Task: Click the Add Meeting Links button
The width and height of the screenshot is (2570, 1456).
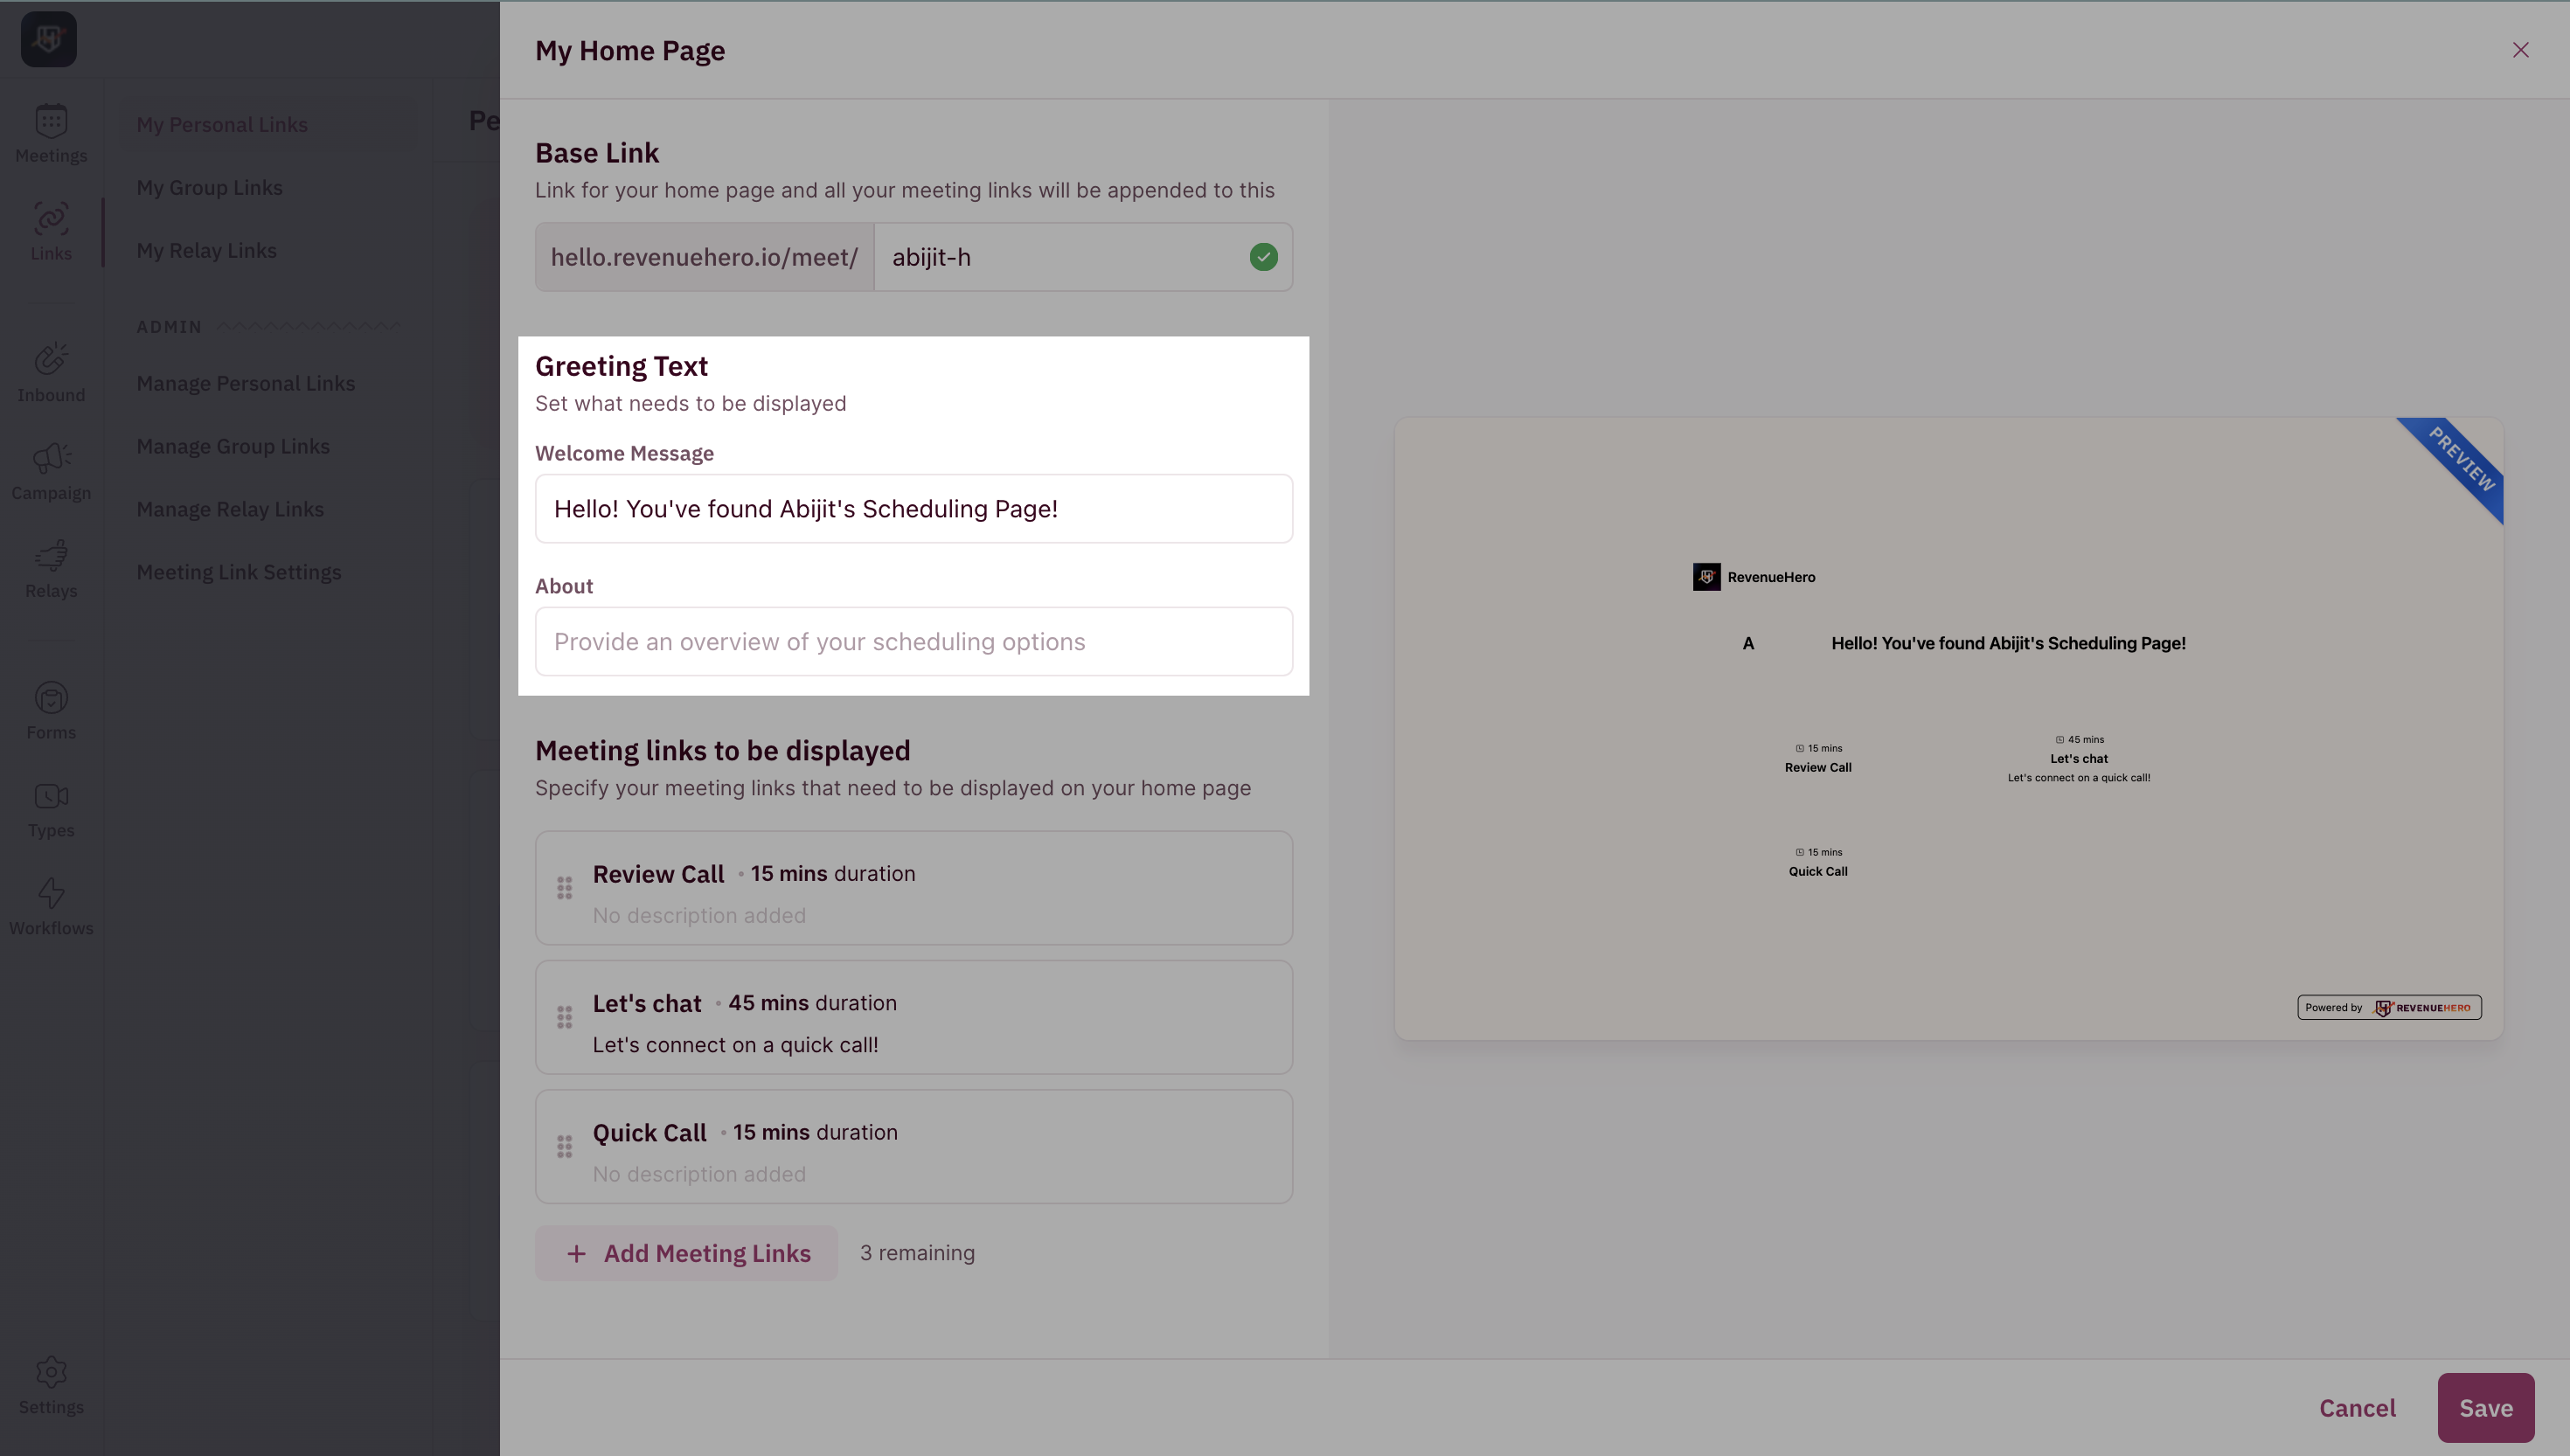Action: pyautogui.click(x=686, y=1253)
